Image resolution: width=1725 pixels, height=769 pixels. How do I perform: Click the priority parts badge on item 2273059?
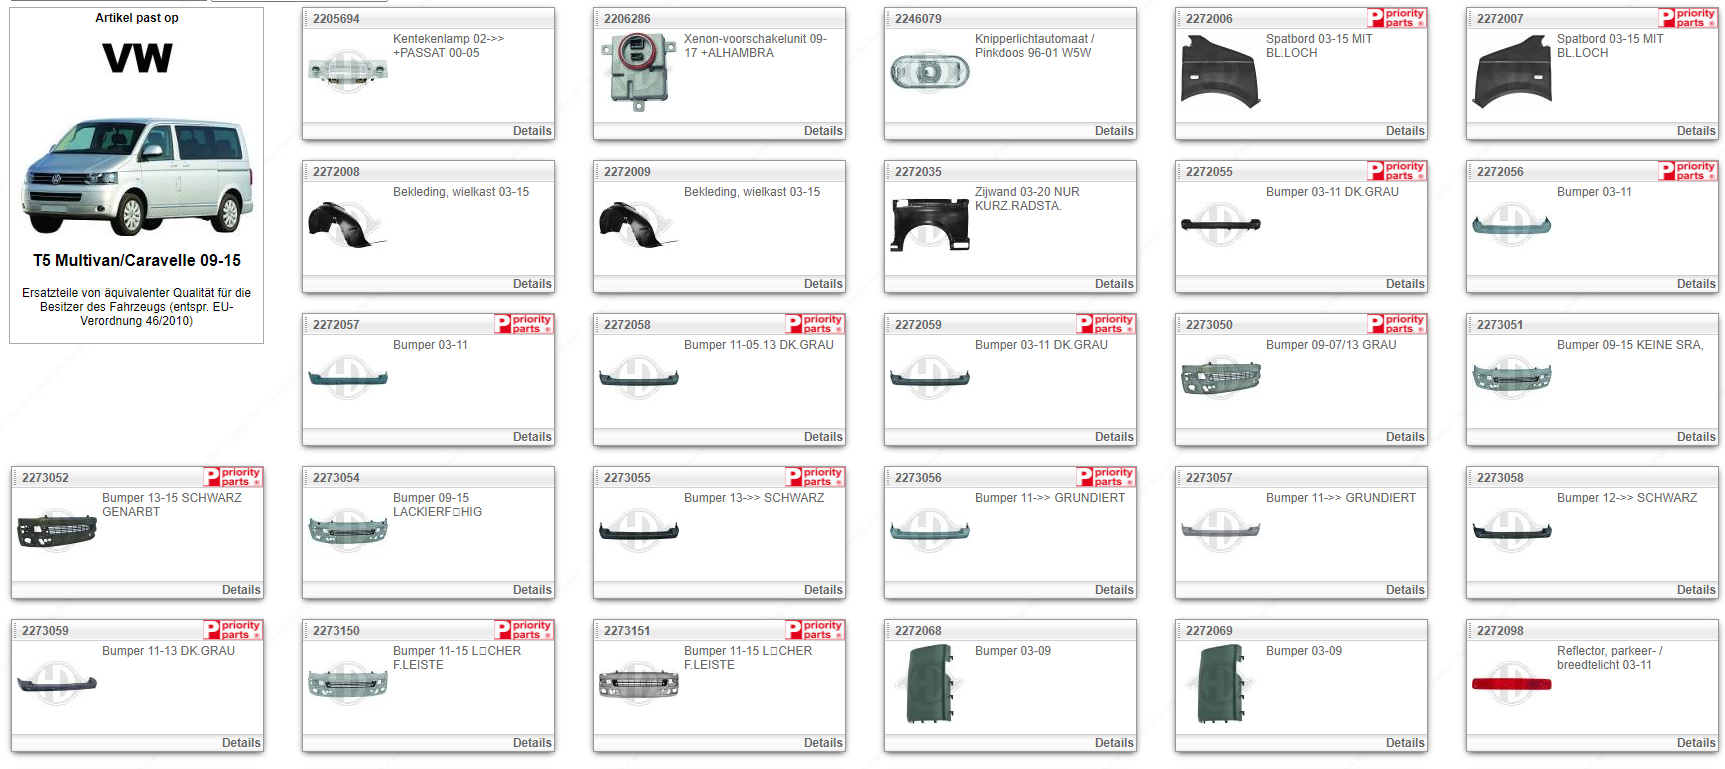[x=233, y=630]
